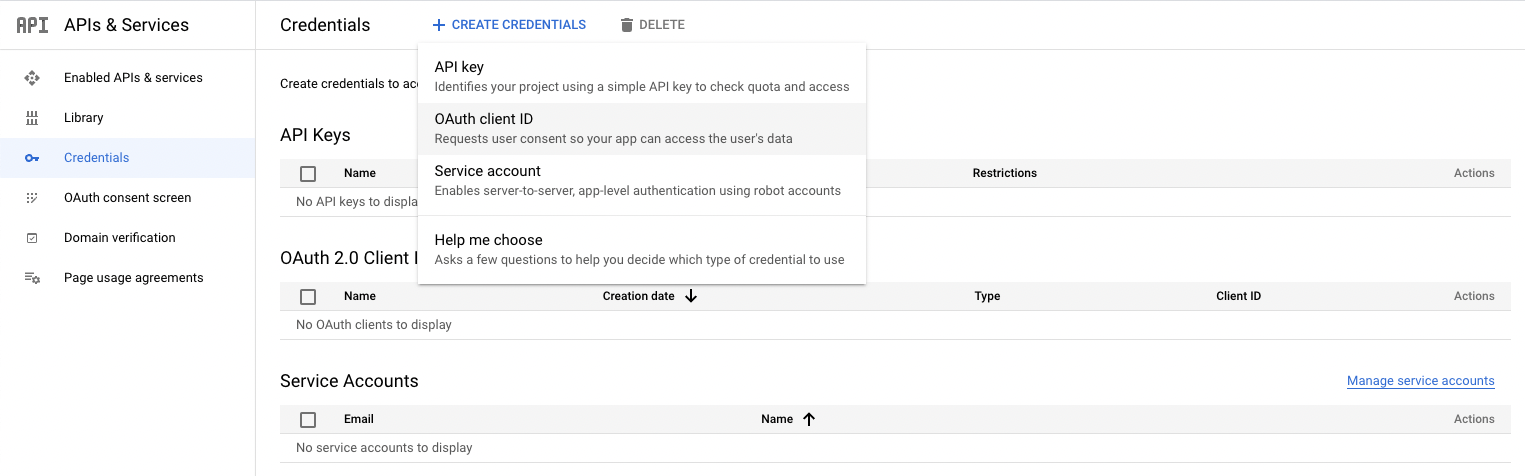The height and width of the screenshot is (476, 1525).
Task: Toggle the Create Credentials dropdown
Action: pyautogui.click(x=509, y=25)
